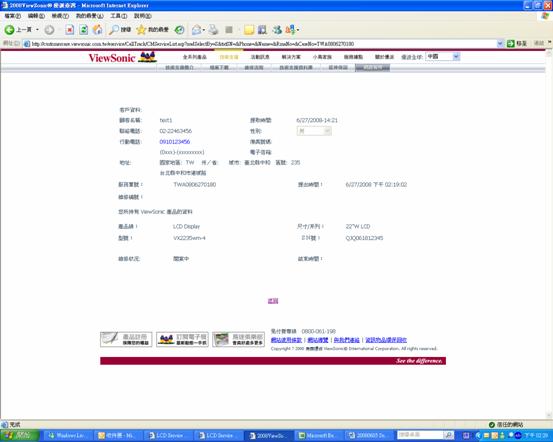Click the taskbar search magnifier button
Screen dimensions: 553x442
coord(449,435)
